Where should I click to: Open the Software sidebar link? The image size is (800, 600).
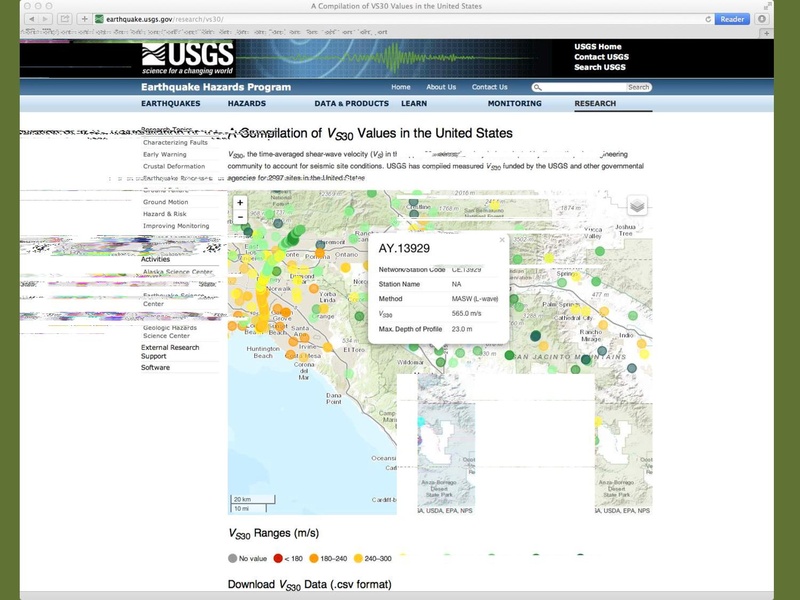tap(155, 367)
